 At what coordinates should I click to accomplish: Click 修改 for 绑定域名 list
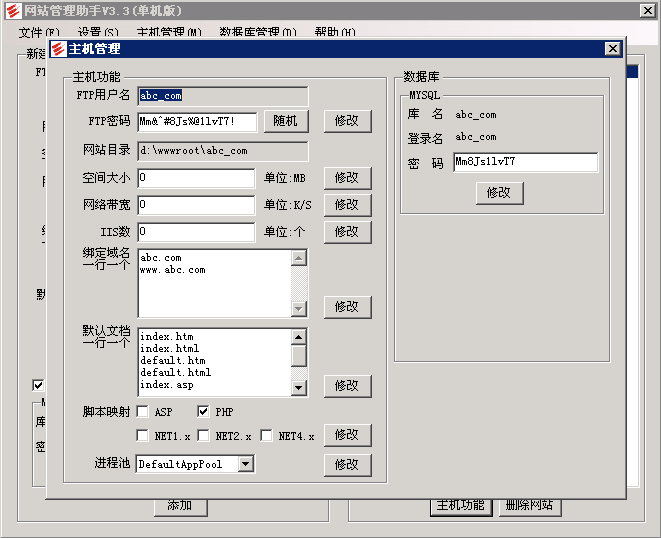click(347, 307)
